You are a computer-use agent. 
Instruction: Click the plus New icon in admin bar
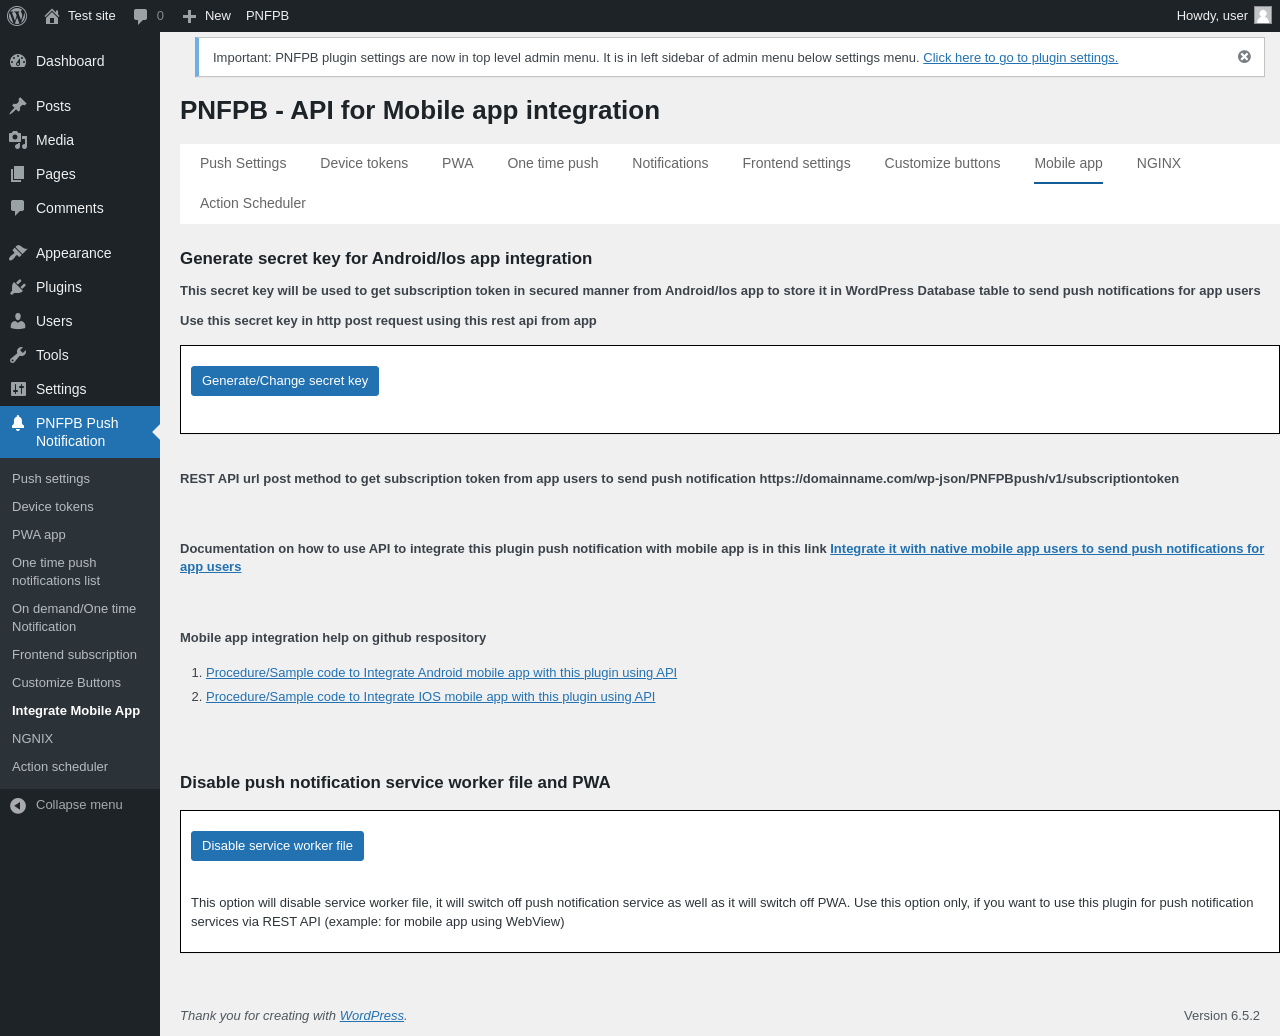coord(189,16)
